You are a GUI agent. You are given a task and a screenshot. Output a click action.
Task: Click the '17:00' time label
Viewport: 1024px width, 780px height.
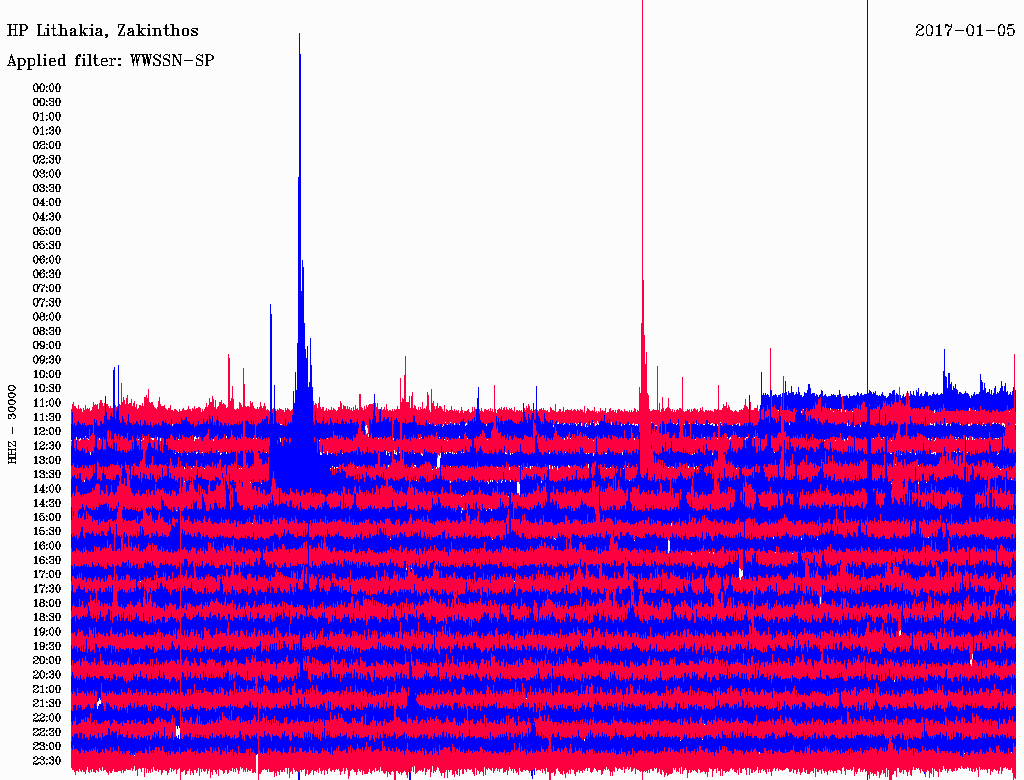47,575
